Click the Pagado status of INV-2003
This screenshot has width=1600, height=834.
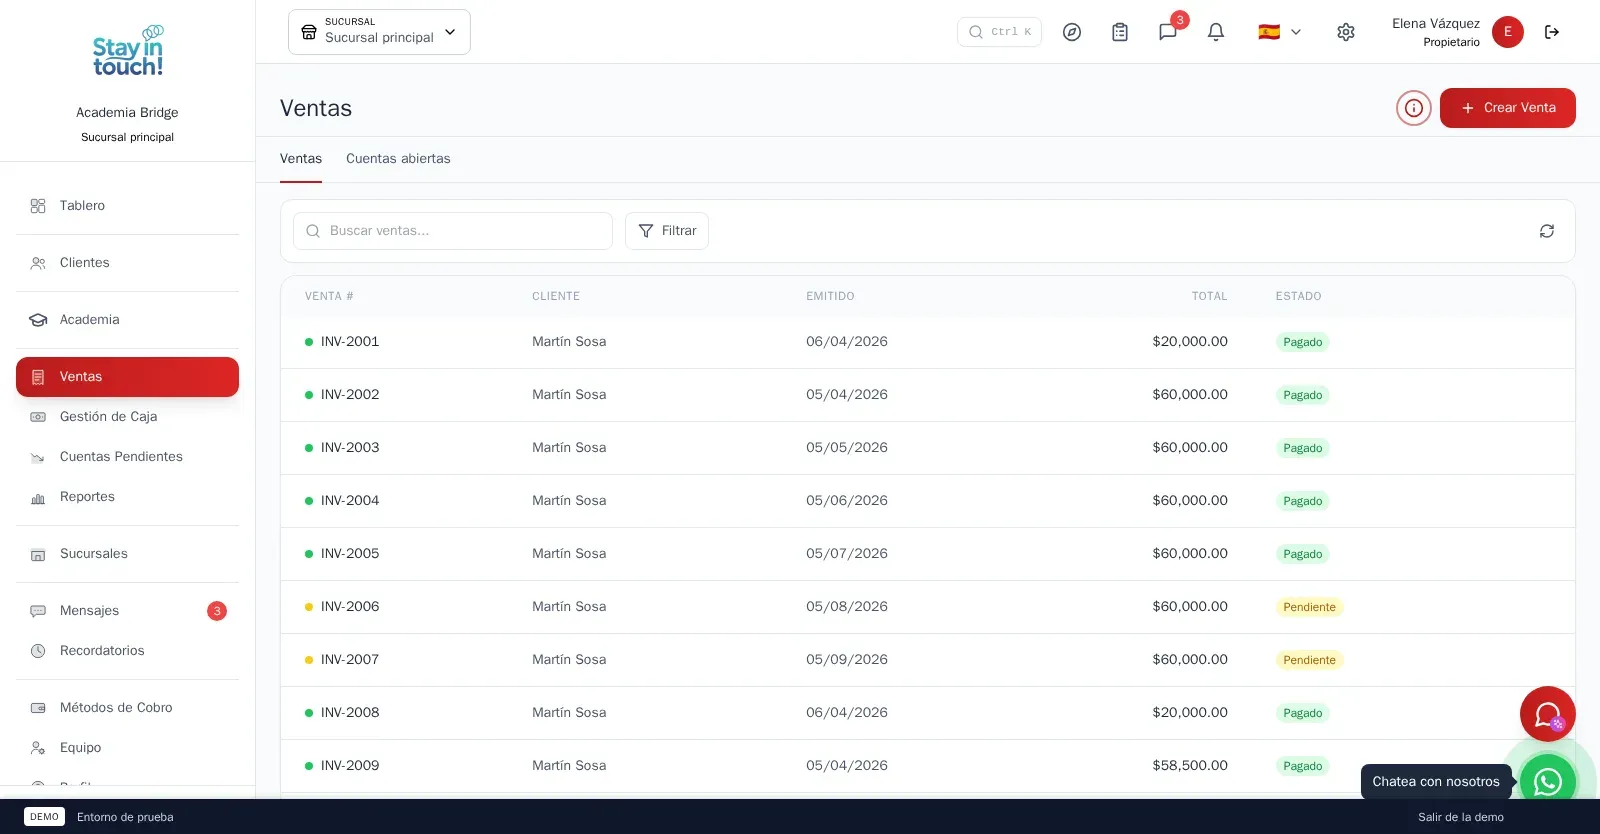click(1302, 448)
